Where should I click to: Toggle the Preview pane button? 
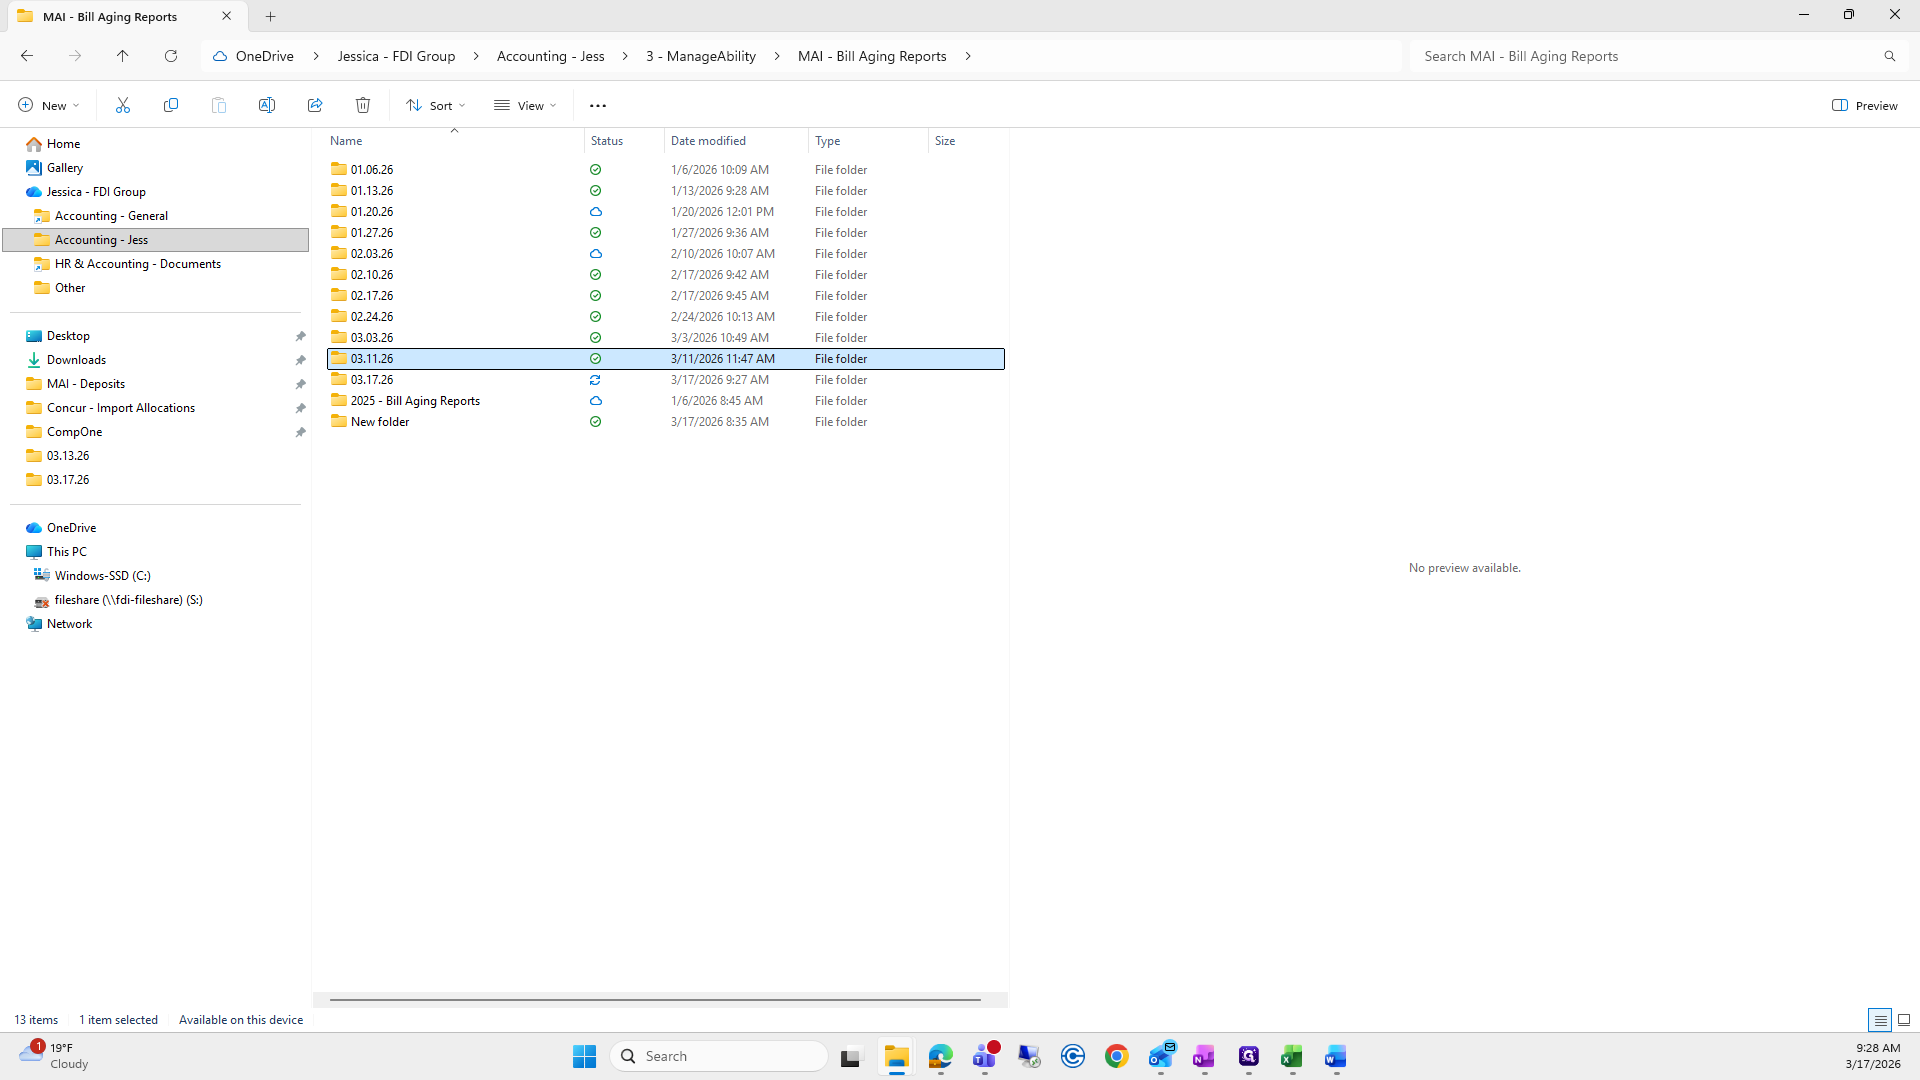[1864, 105]
